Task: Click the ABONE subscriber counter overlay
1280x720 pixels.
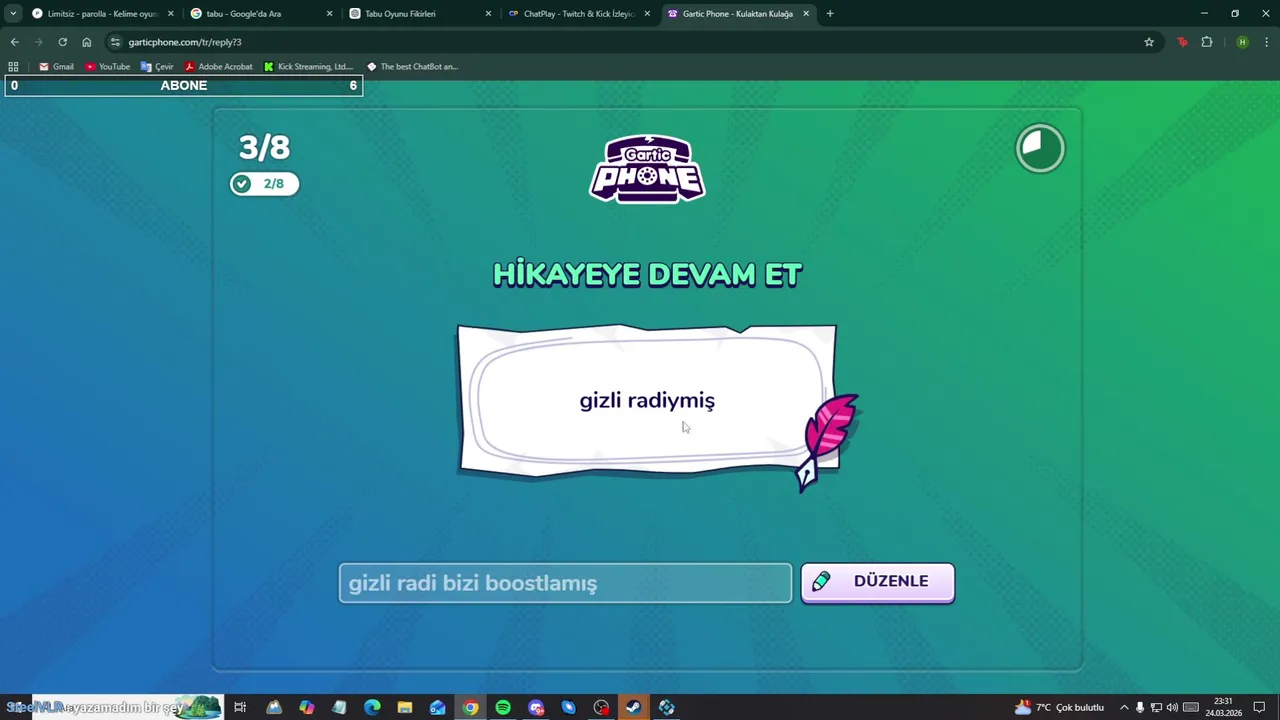Action: [x=183, y=86]
